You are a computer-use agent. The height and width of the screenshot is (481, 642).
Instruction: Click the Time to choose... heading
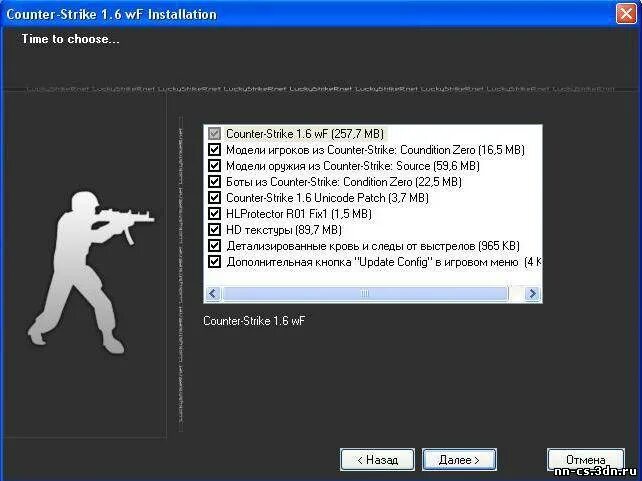coord(70,39)
